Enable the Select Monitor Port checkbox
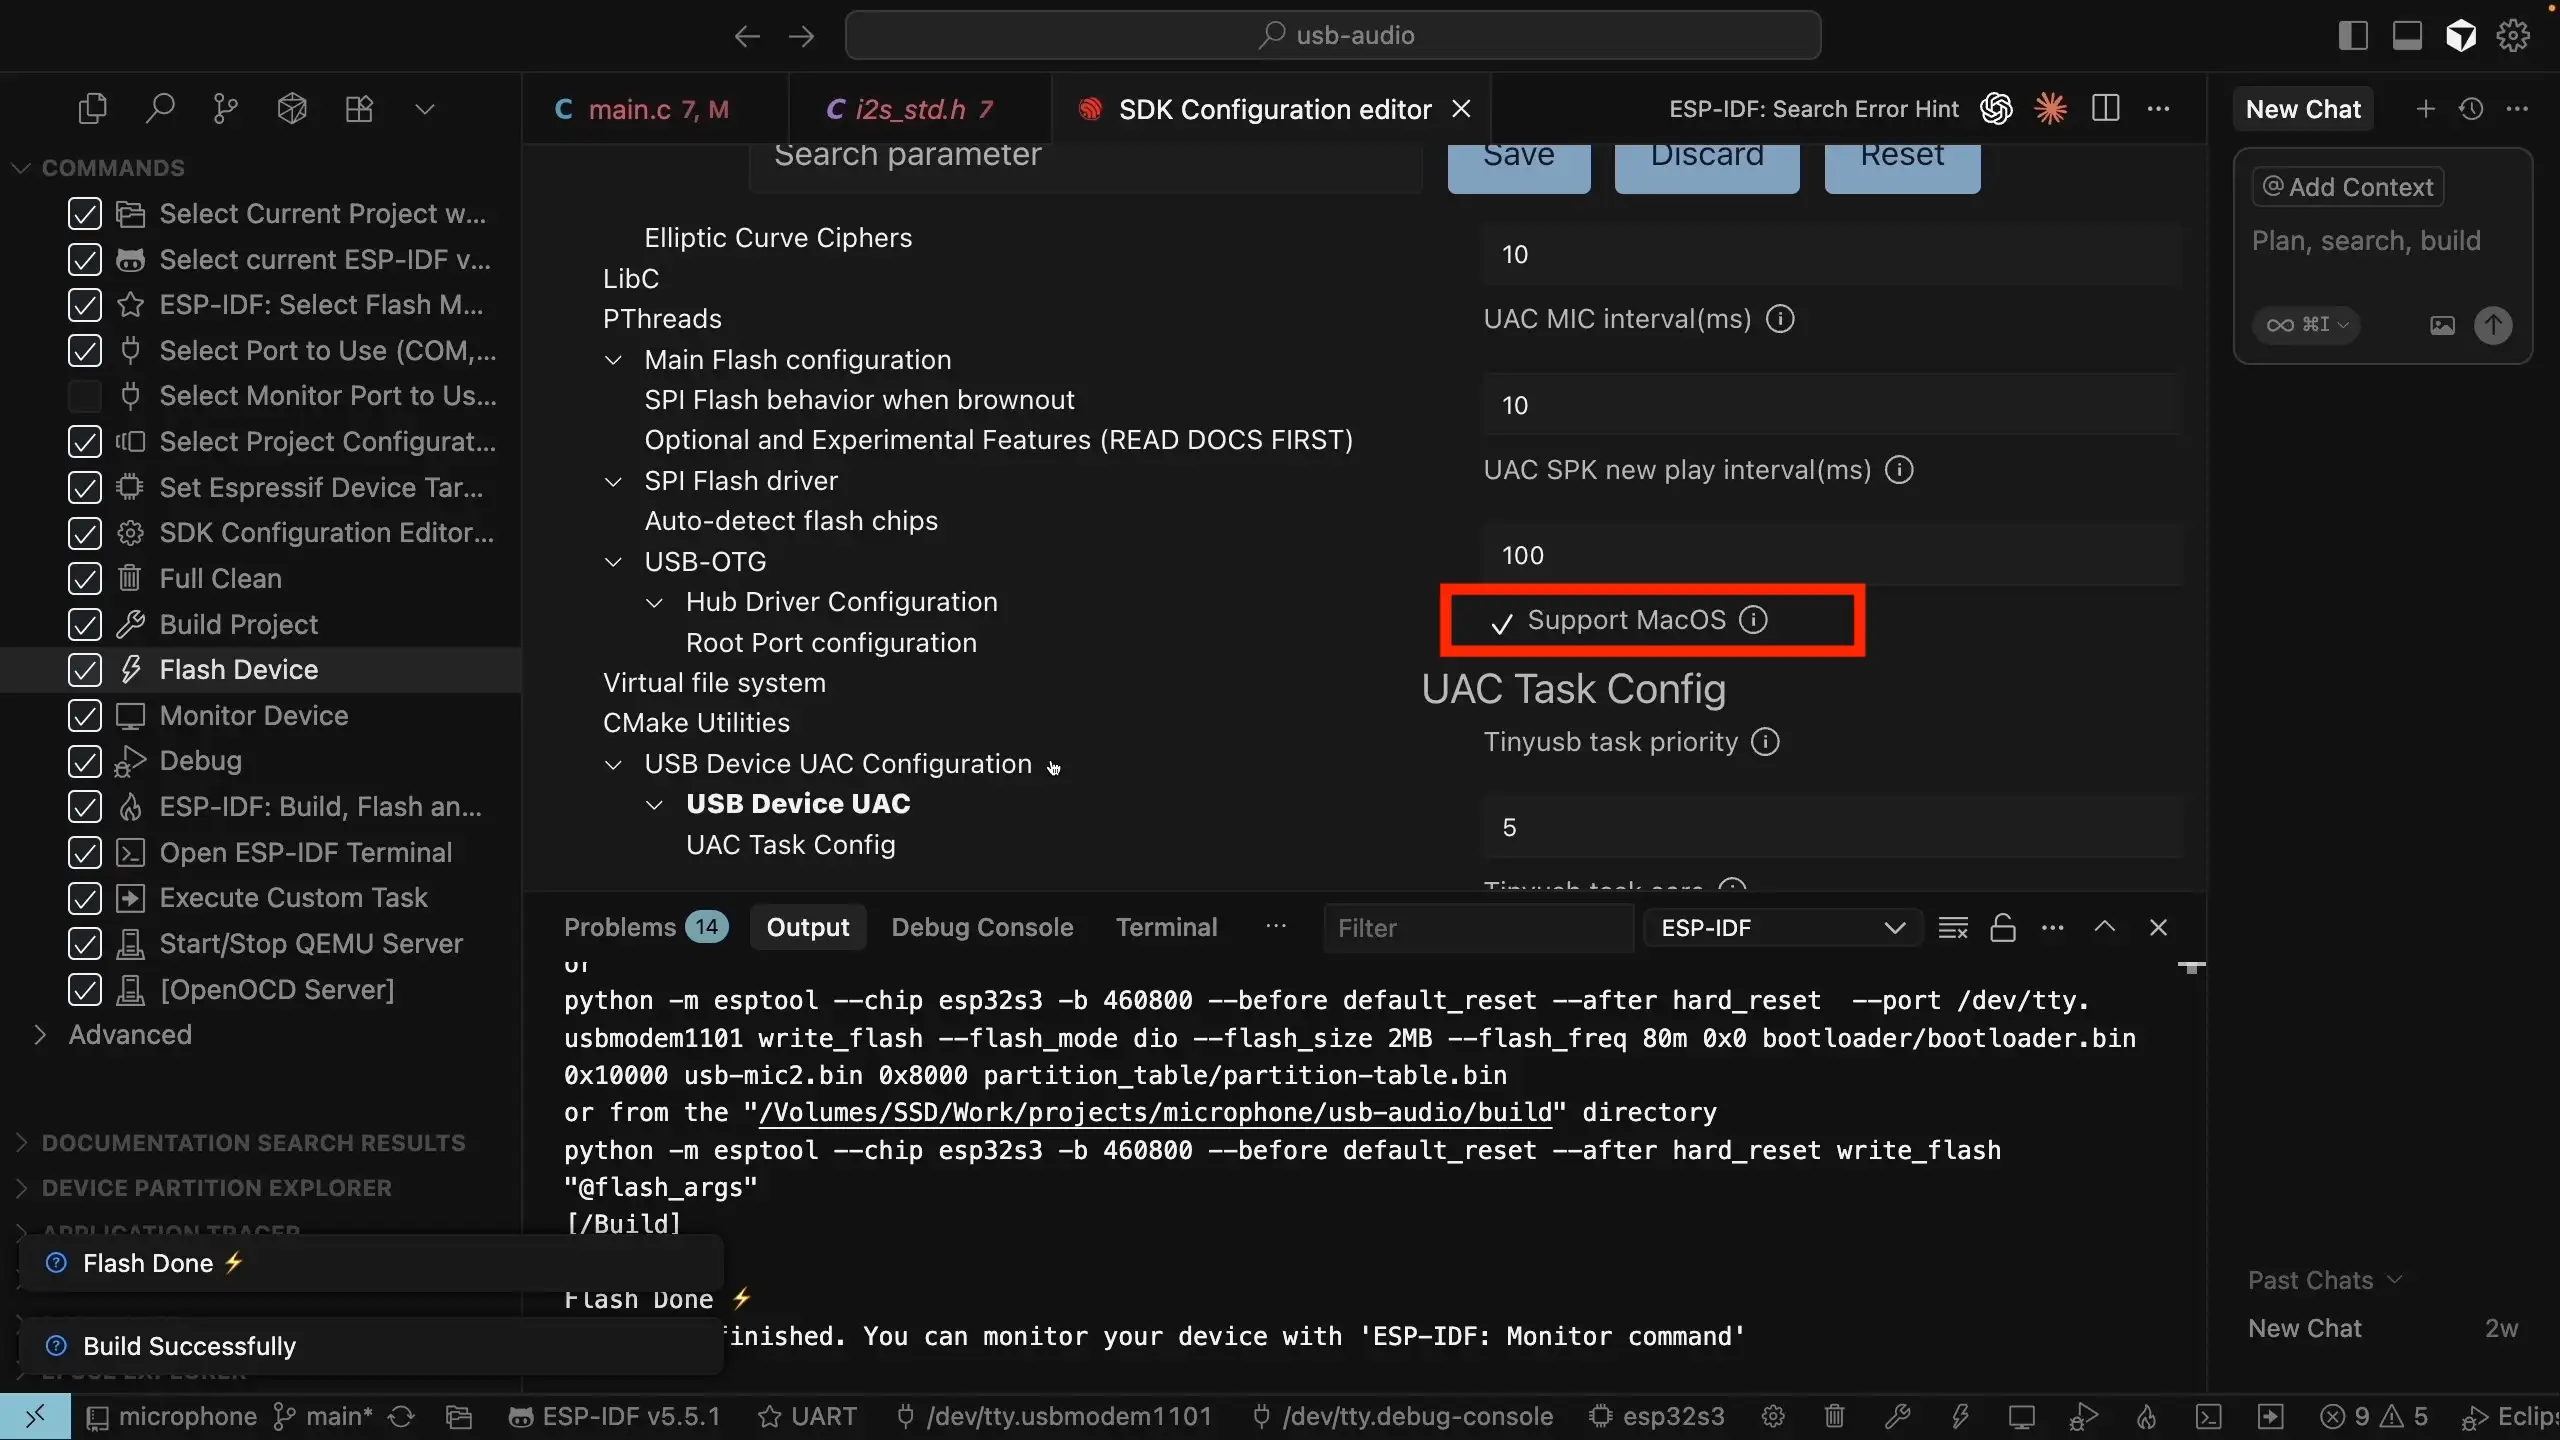Screen dimensions: 2560x1440 tap(85, 396)
